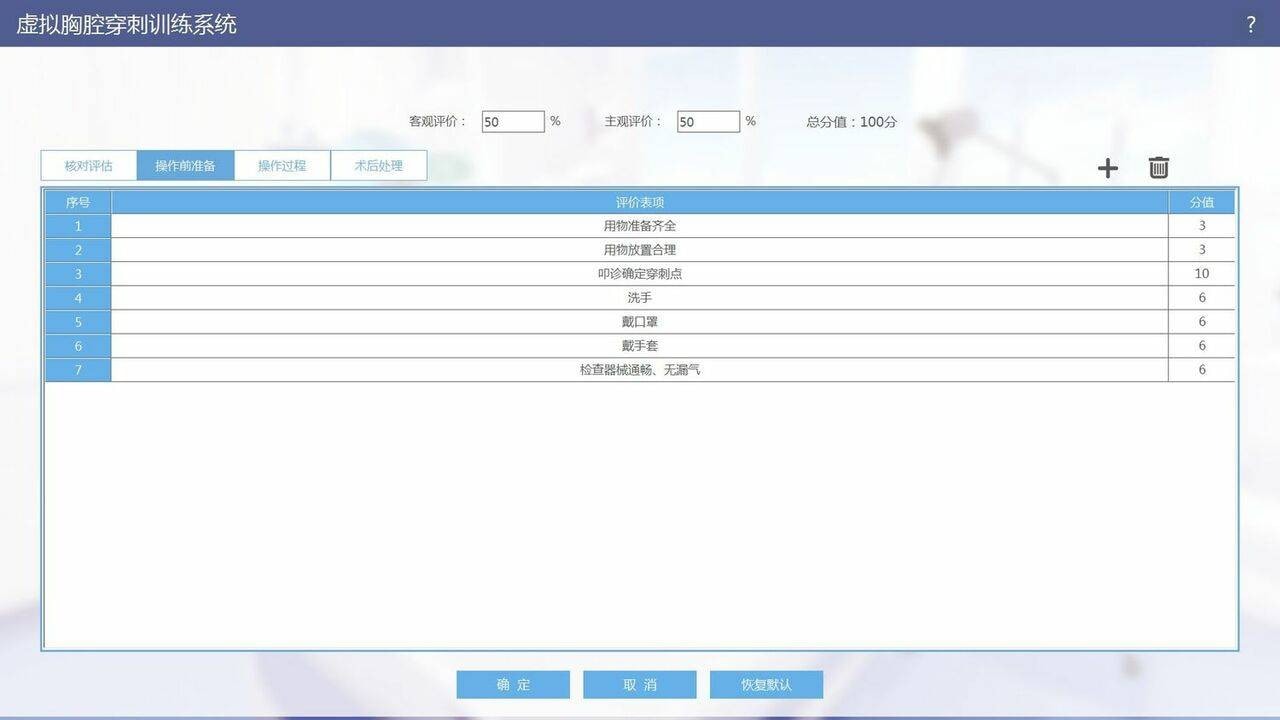Screen dimensions: 1280x720
Task: Click the 评价表项 column header
Action: point(640,202)
